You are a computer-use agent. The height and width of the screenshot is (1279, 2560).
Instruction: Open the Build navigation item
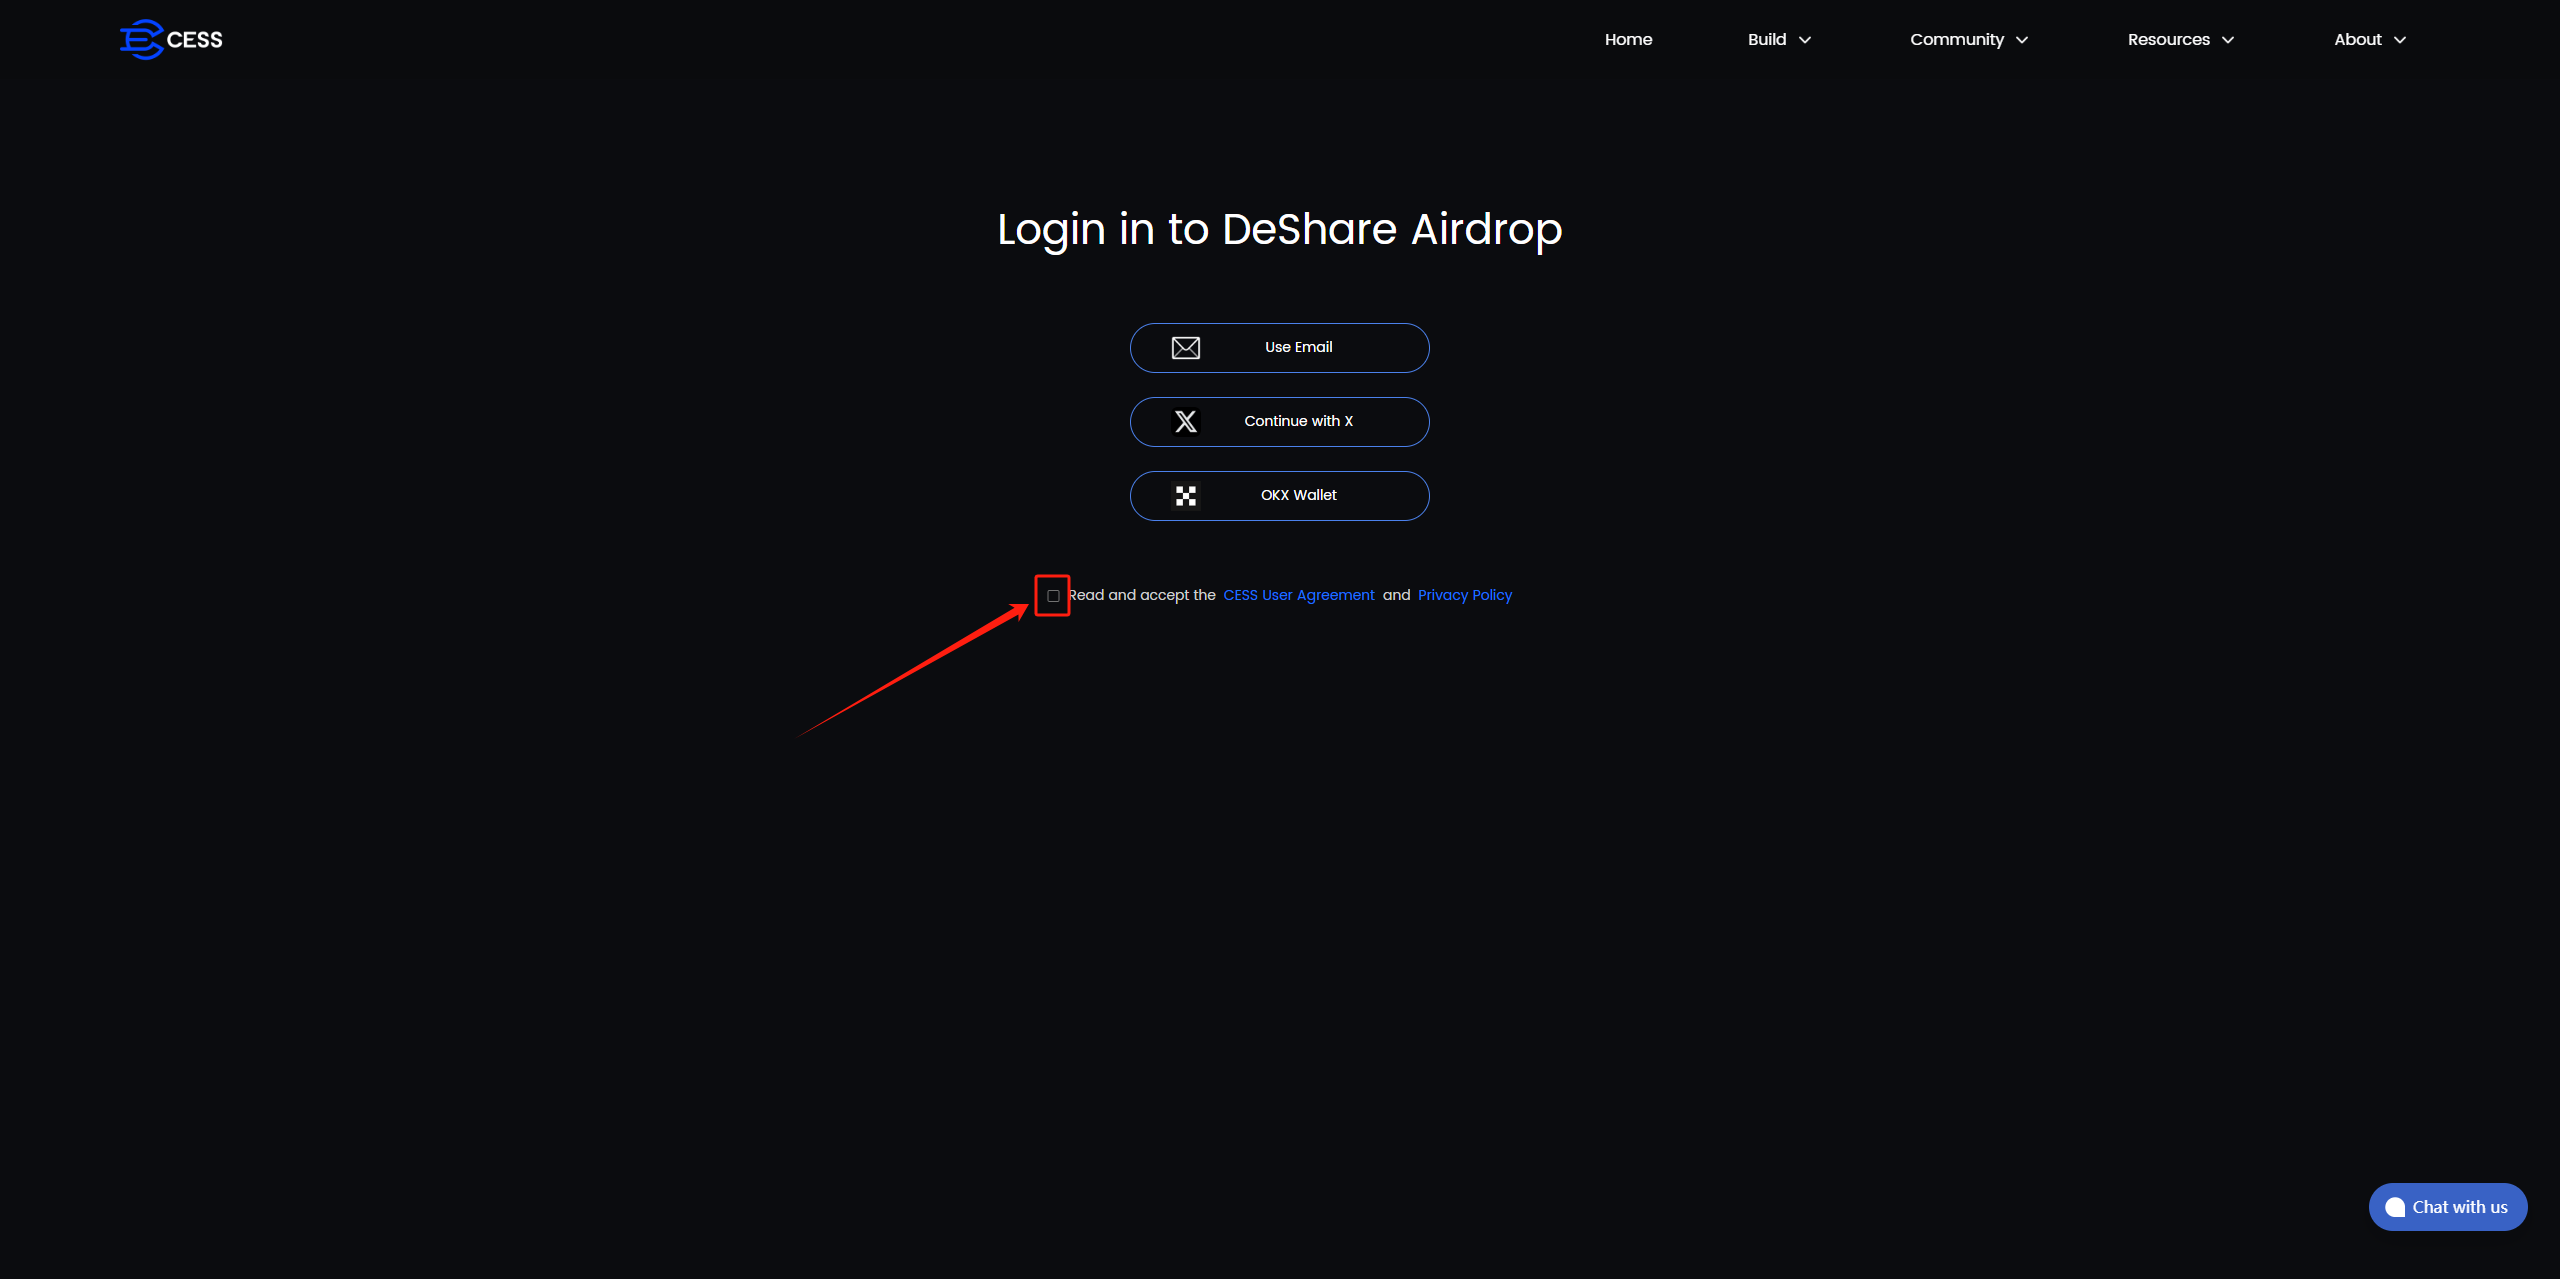pos(1767,40)
